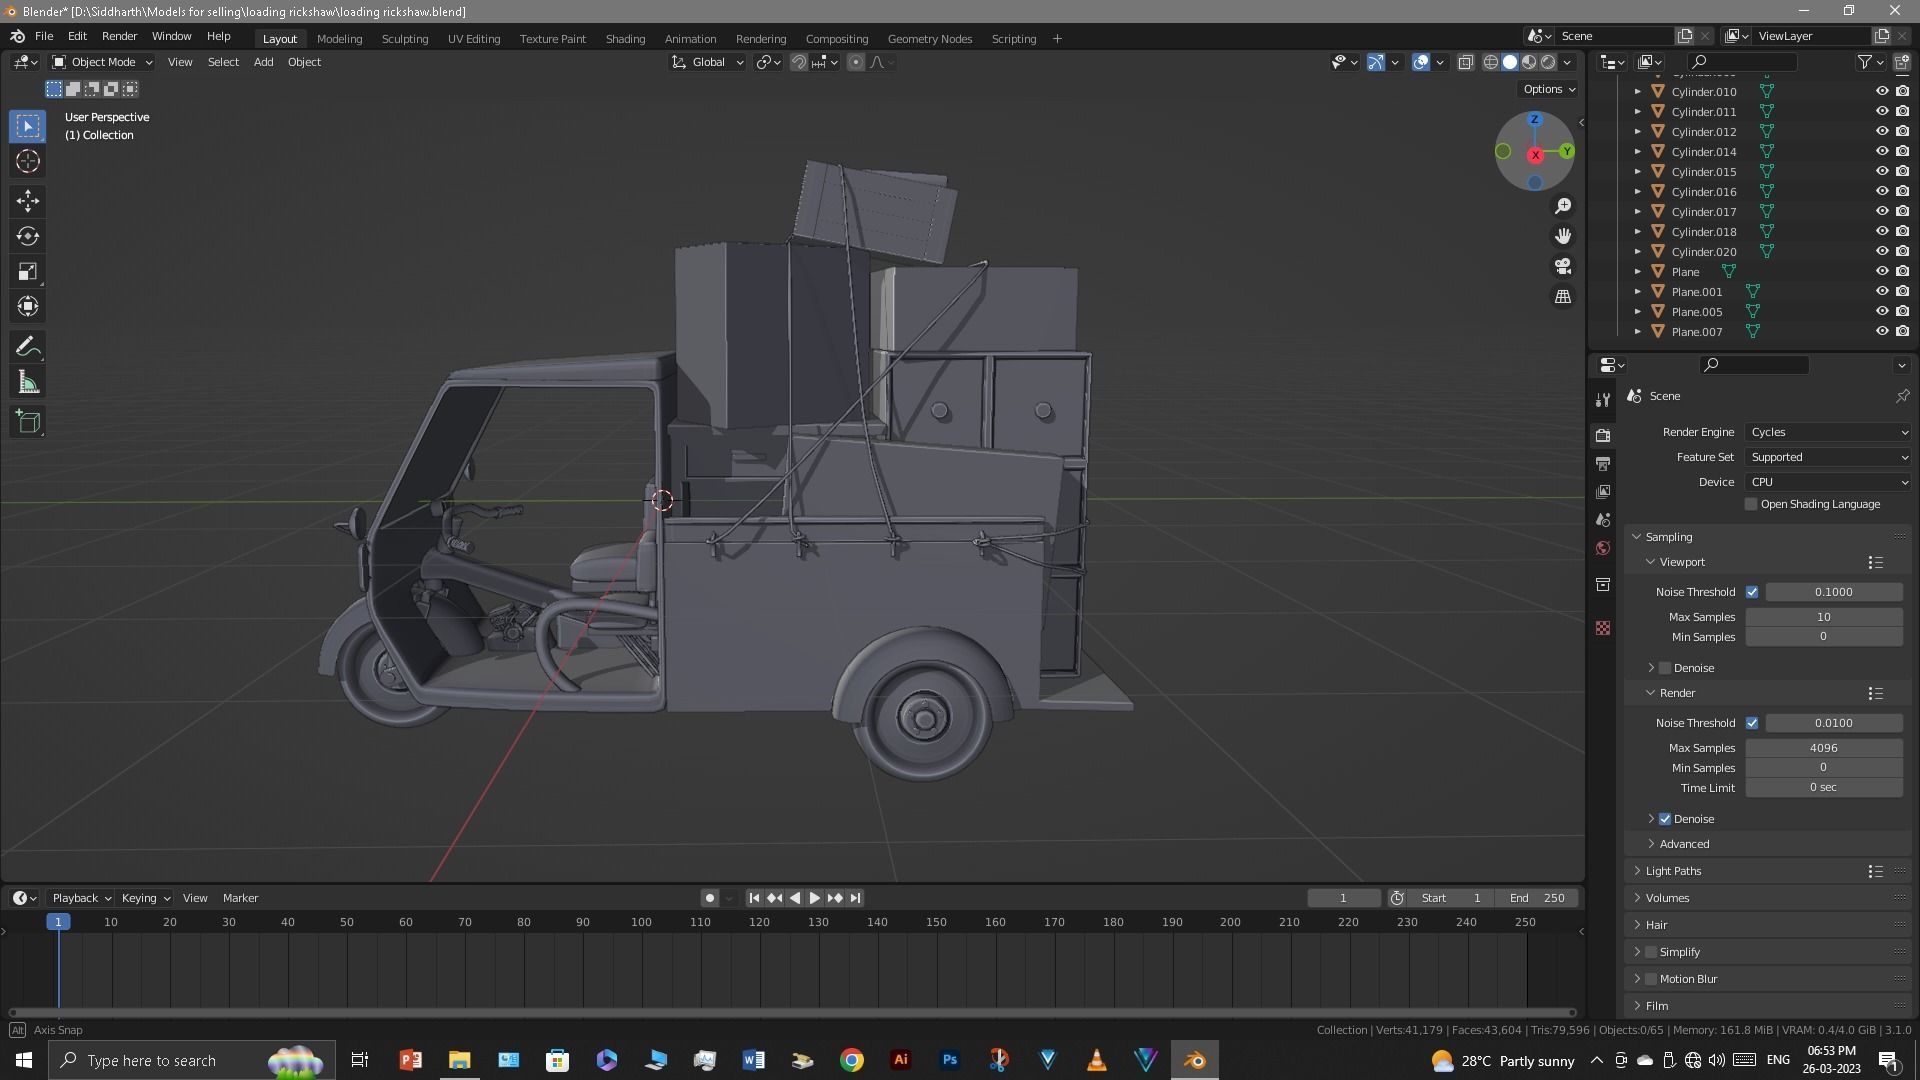The height and width of the screenshot is (1080, 1920).
Task: Click the Select Box tool icon
Action: point(28,126)
